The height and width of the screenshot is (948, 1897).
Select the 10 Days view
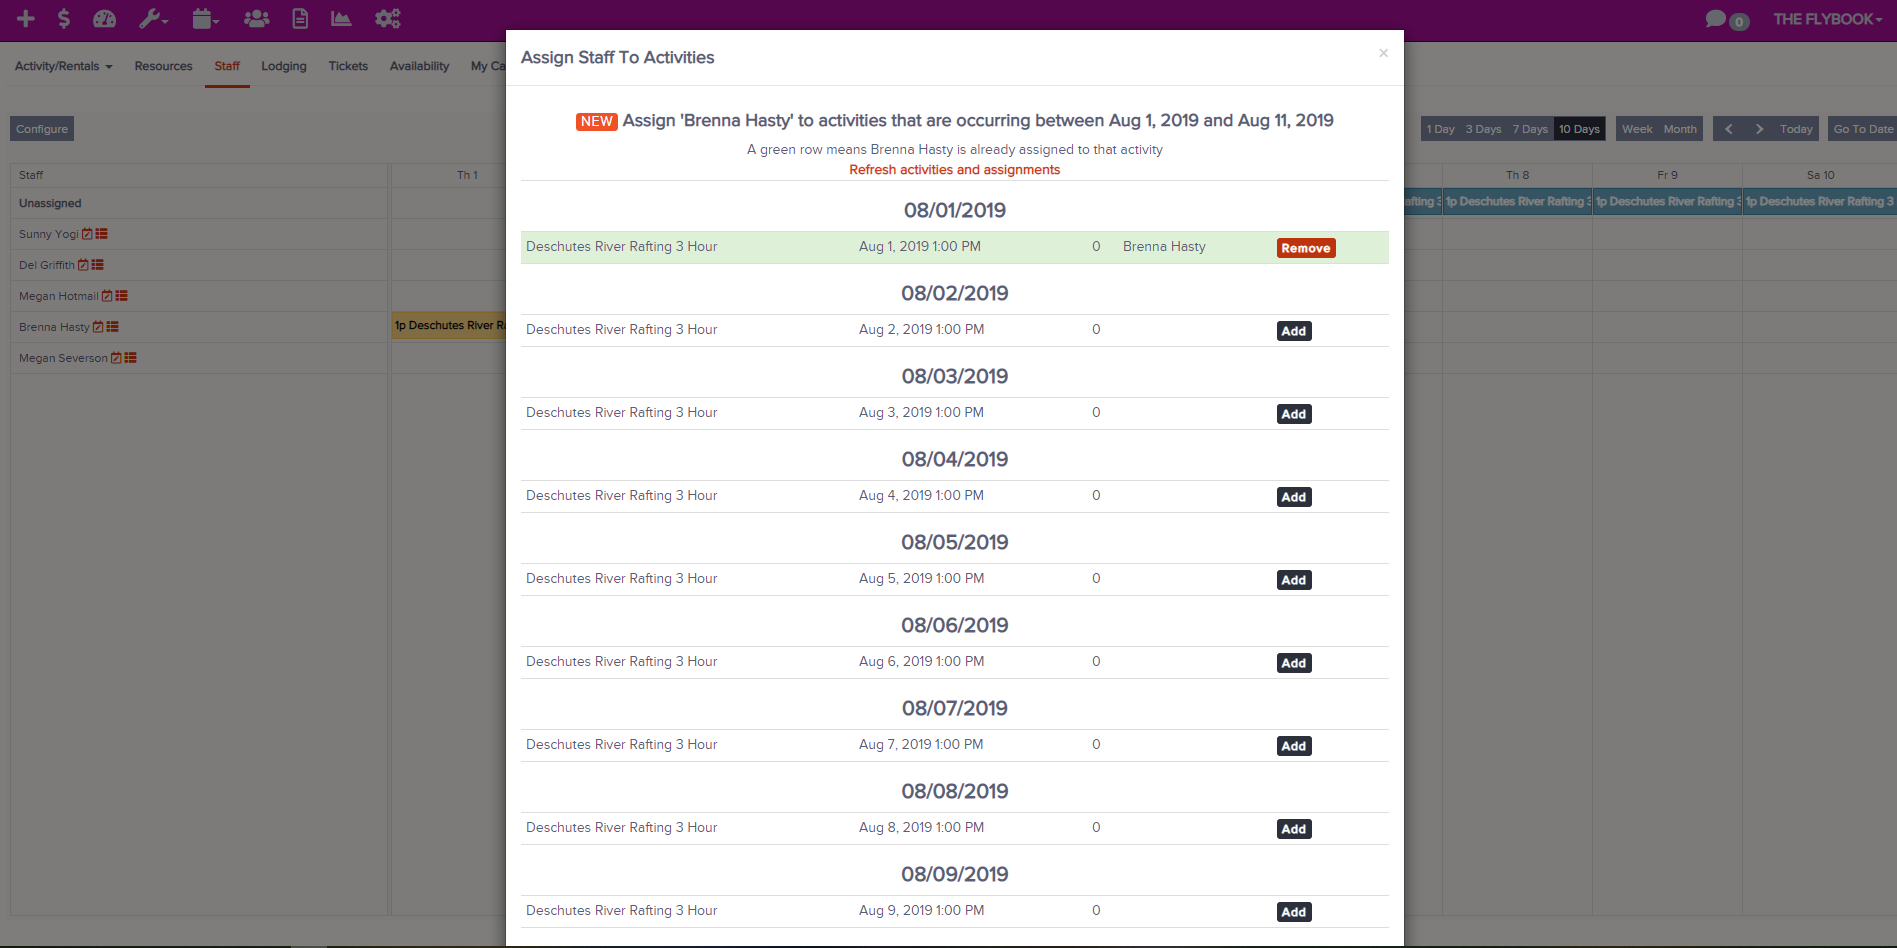[1579, 129]
